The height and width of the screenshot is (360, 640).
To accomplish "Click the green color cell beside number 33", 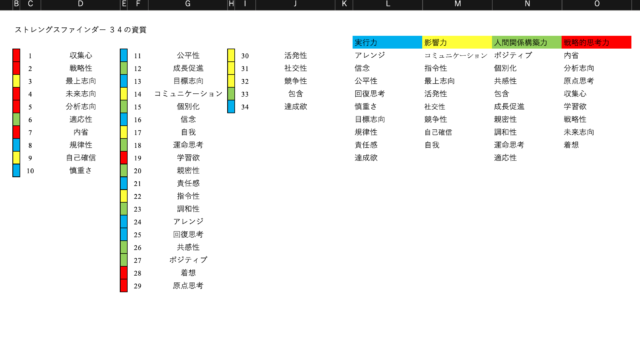I will pos(231,94).
